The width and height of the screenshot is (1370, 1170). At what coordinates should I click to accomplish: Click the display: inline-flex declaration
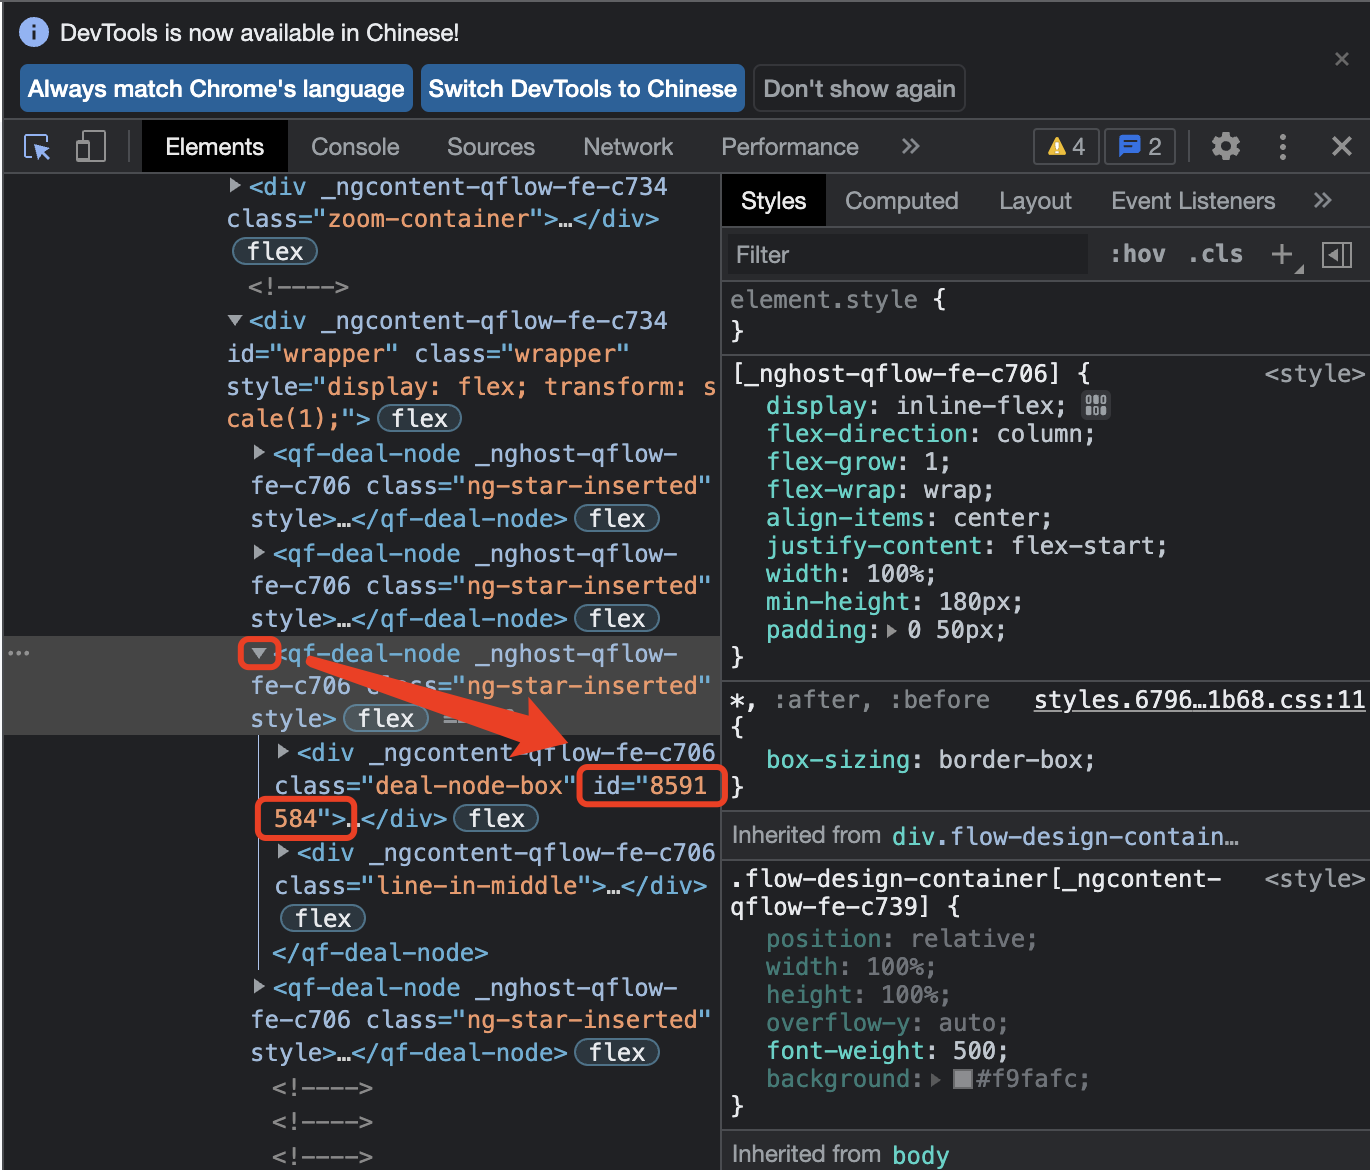pyautogui.click(x=916, y=406)
